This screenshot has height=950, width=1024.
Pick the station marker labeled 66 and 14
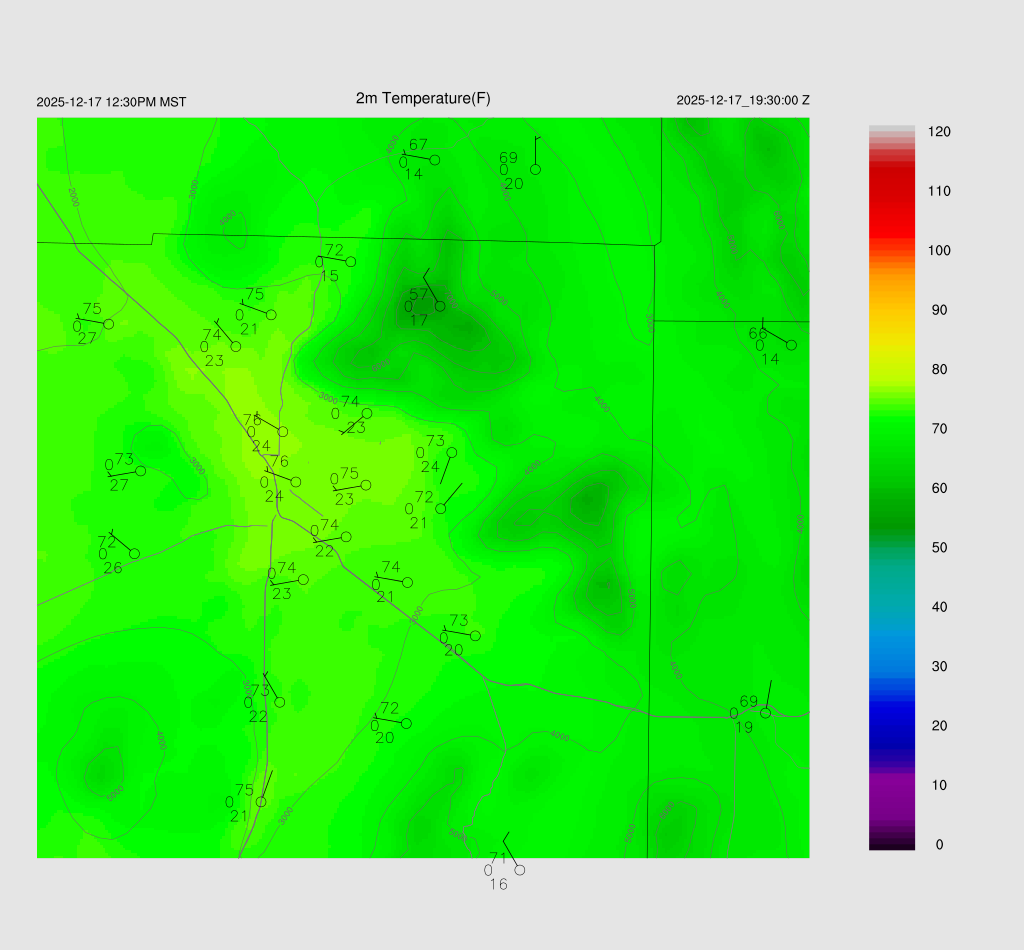[791, 345]
